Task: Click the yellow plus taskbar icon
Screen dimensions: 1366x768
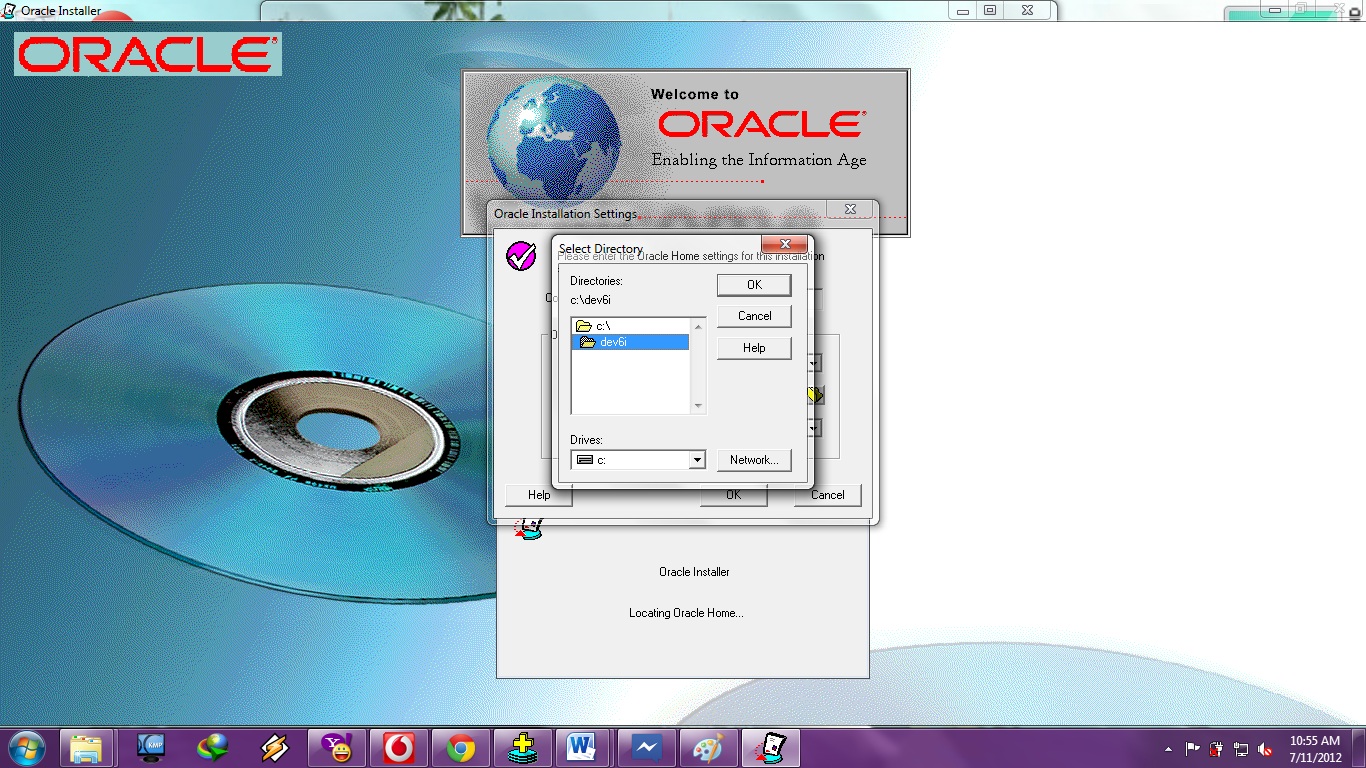Action: (523, 748)
